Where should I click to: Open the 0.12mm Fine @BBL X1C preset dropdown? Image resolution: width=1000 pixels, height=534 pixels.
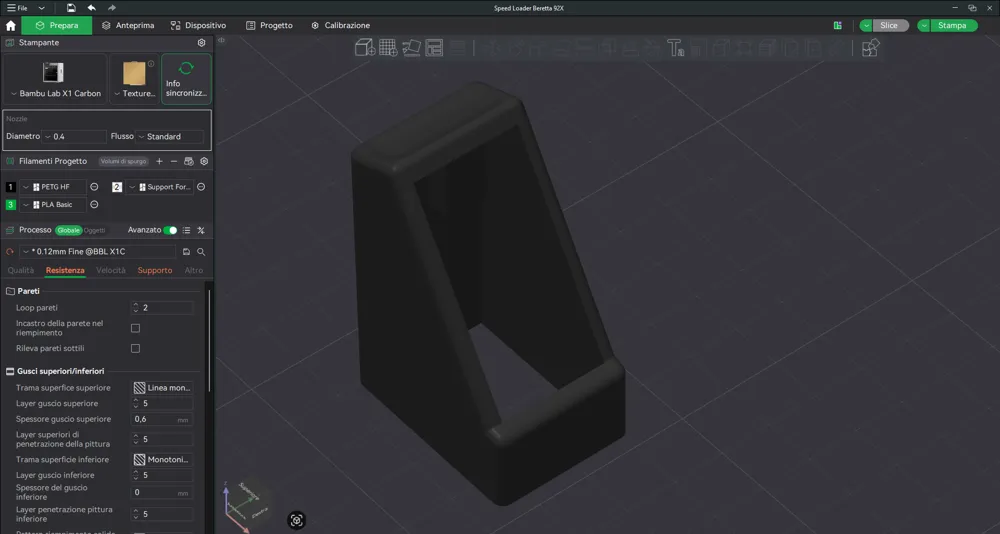point(97,252)
